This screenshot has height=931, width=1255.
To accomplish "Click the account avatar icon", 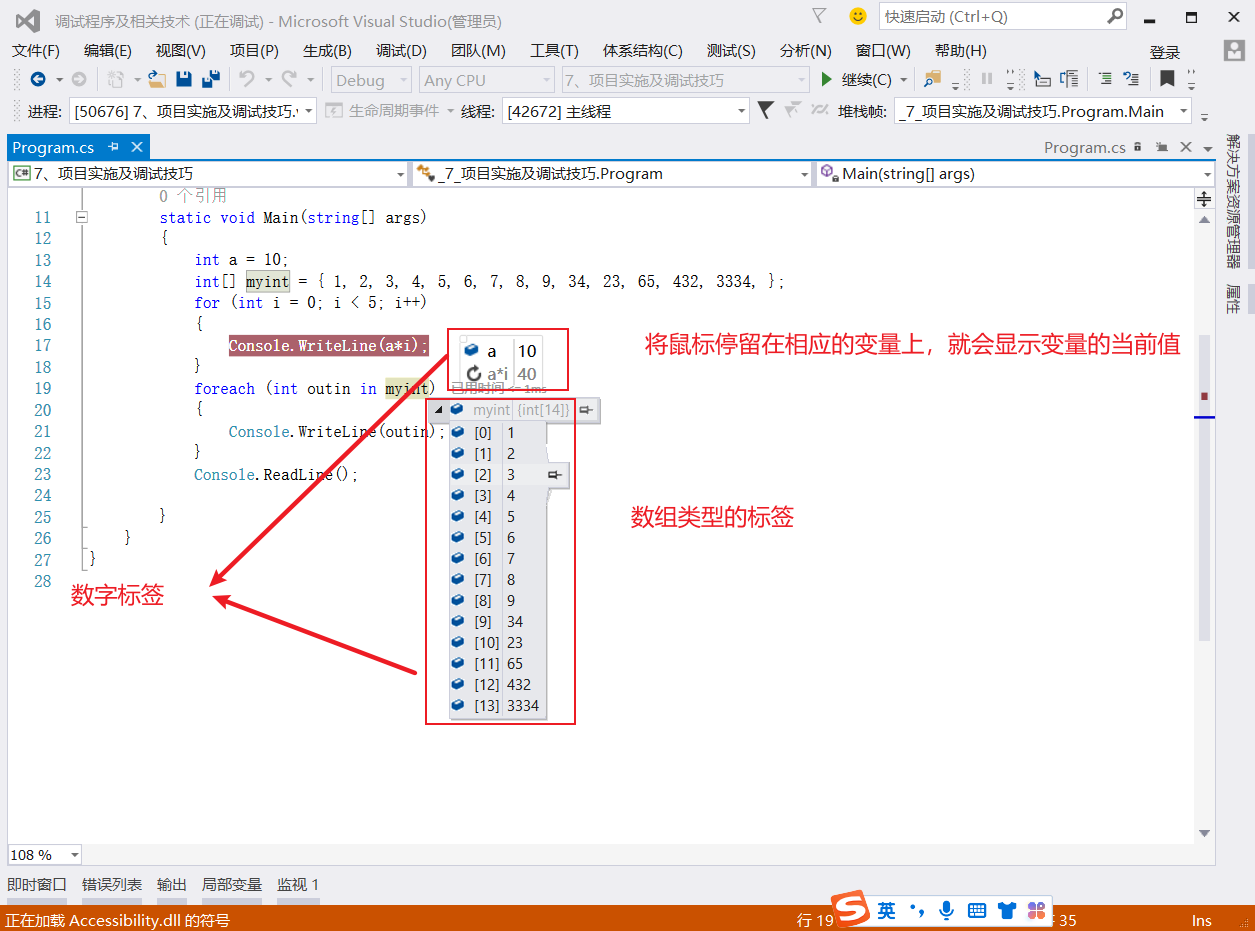I will (1234, 50).
